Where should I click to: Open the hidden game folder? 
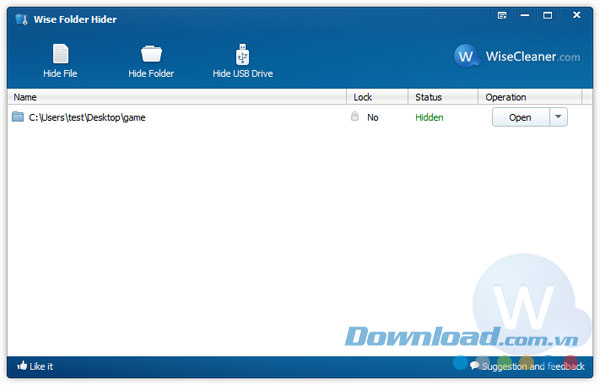tap(520, 117)
